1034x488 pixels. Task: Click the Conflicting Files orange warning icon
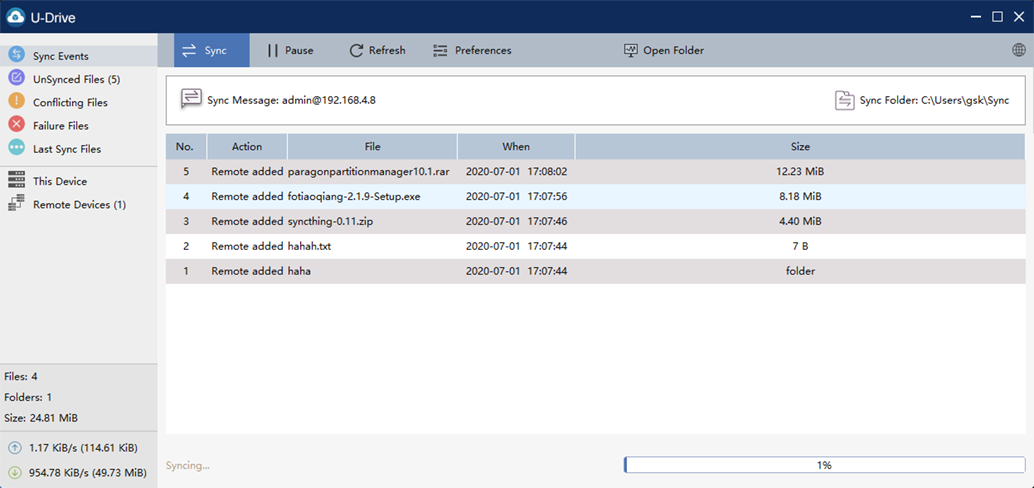16,102
